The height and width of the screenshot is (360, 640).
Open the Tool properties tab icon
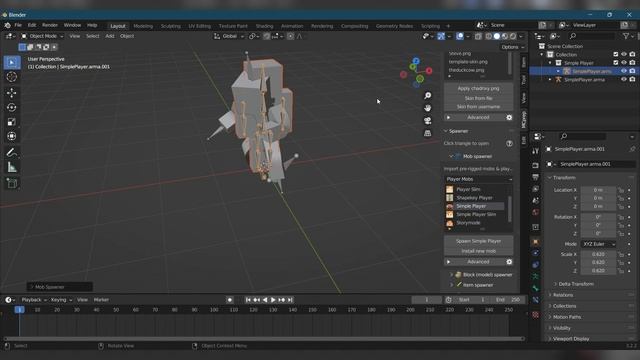[536, 151]
